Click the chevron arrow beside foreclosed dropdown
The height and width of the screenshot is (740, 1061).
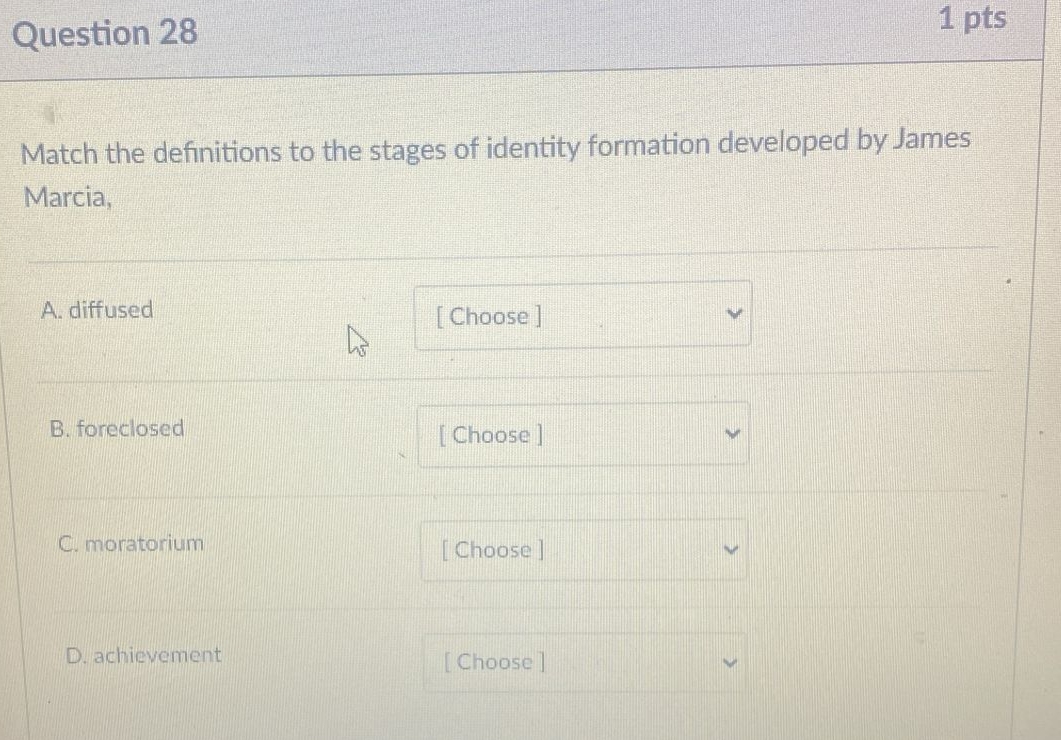pos(732,432)
